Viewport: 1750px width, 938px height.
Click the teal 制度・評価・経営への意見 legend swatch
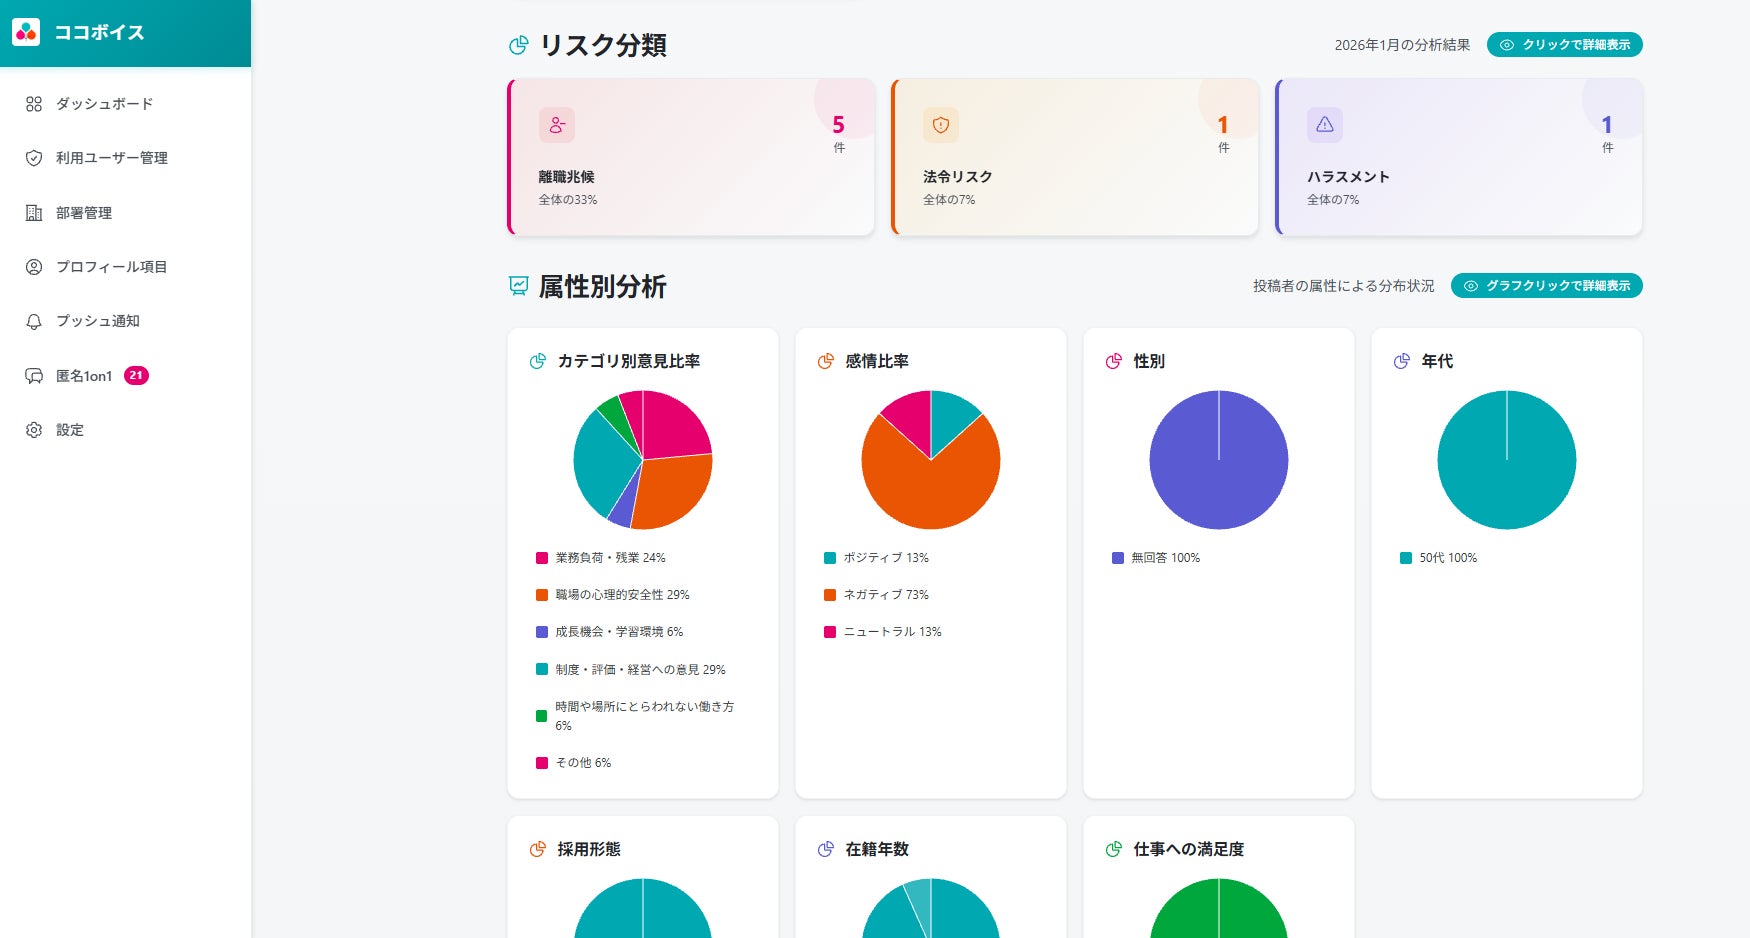[x=542, y=669]
